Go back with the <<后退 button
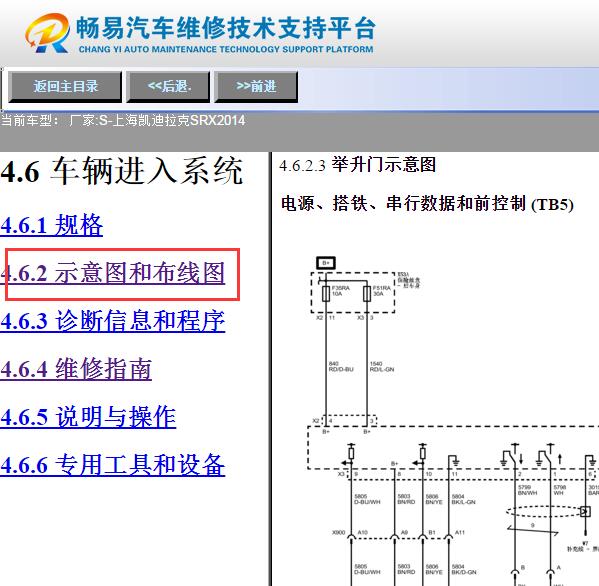This screenshot has height=586, width=599. point(168,87)
